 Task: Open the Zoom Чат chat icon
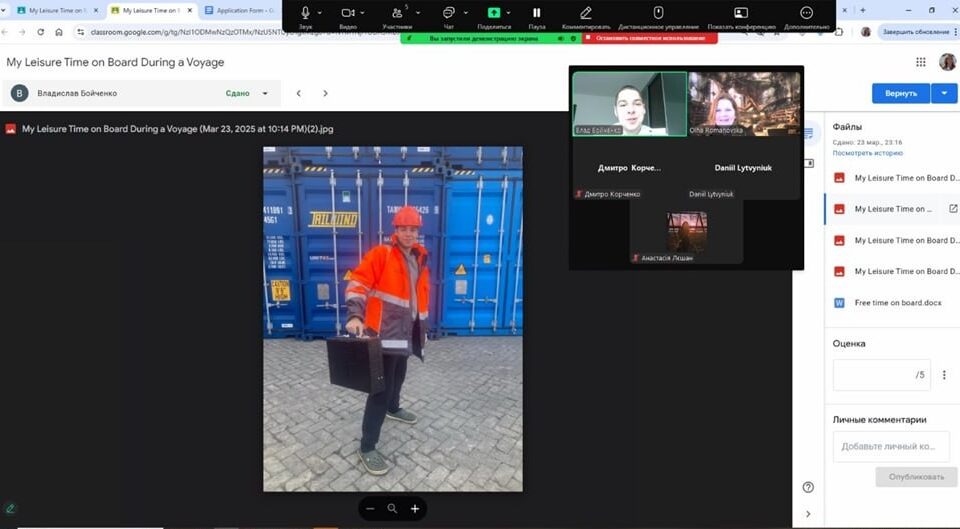pos(449,13)
